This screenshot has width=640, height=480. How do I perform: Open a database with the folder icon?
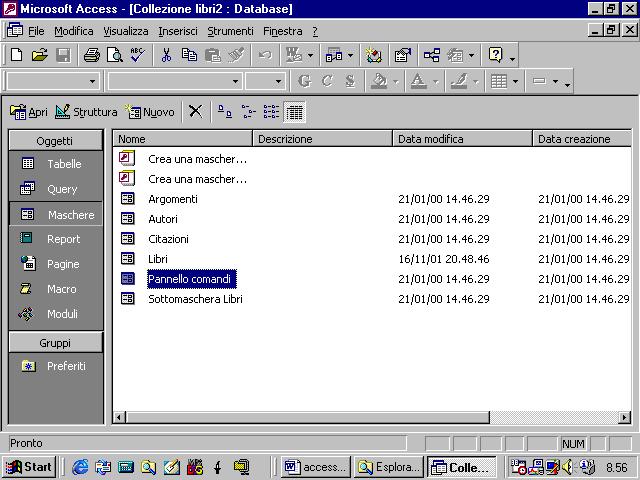coord(40,55)
